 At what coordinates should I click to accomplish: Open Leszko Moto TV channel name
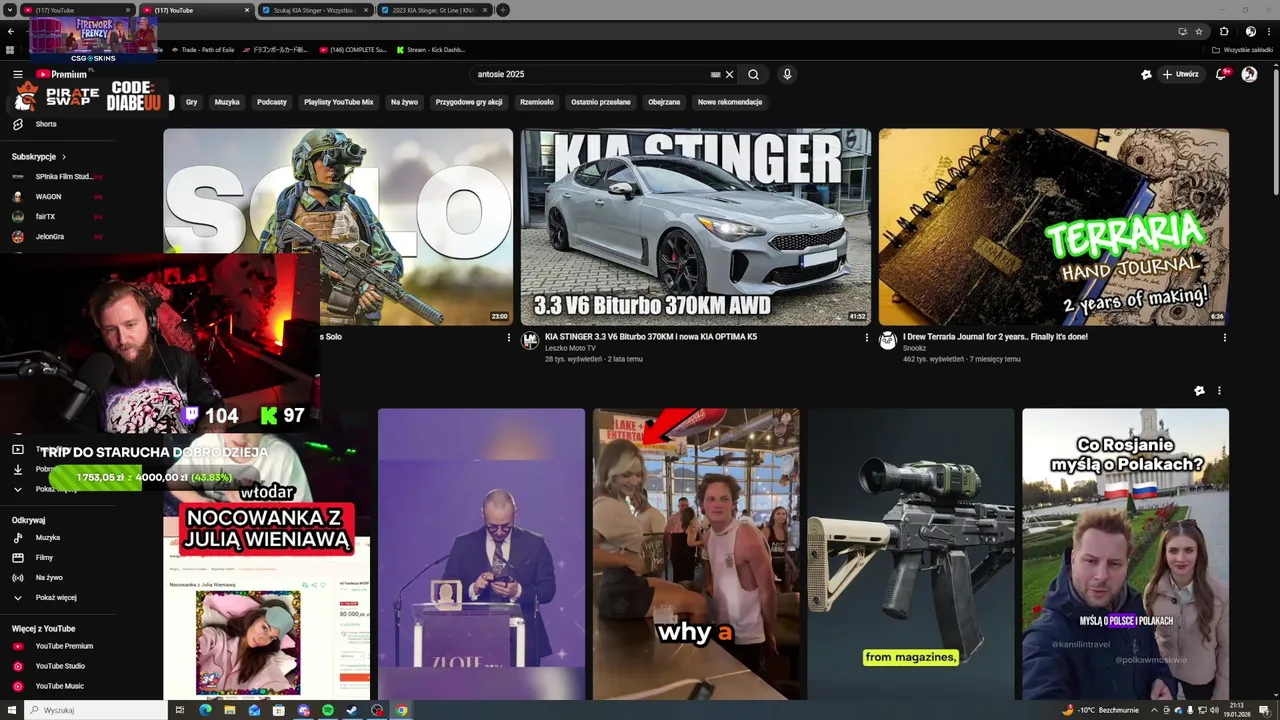(x=570, y=348)
